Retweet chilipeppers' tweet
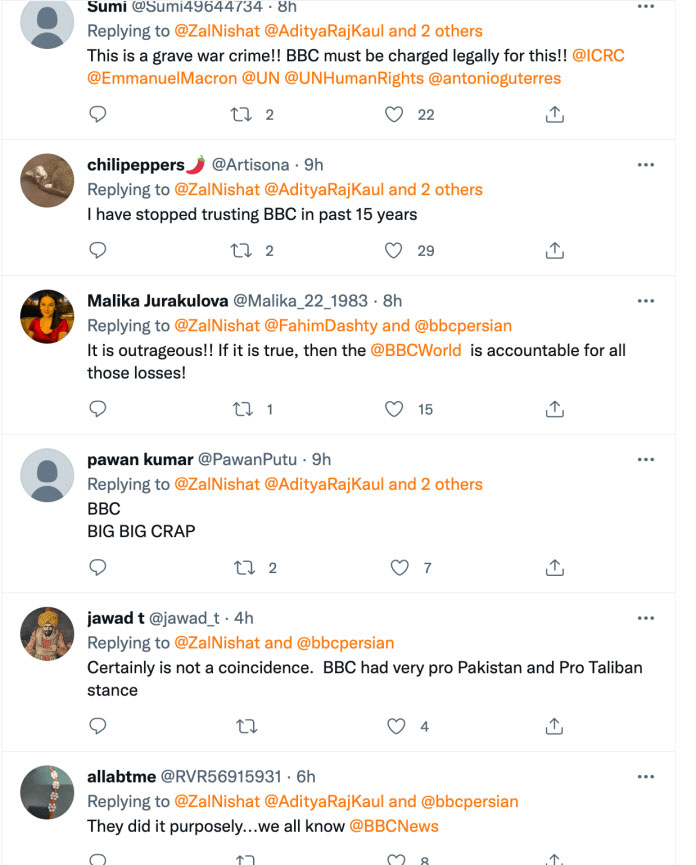696x865 pixels. tap(243, 250)
